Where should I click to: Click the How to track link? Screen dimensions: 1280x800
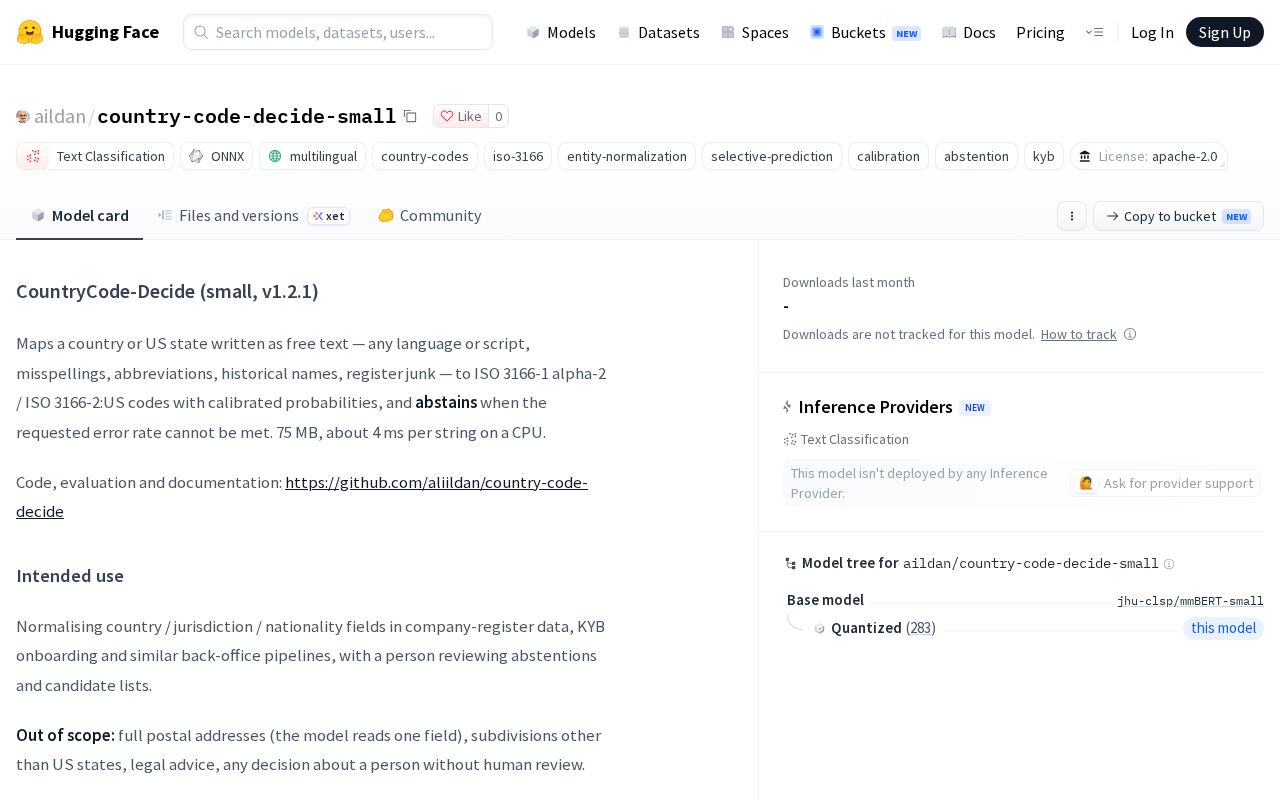(1078, 334)
